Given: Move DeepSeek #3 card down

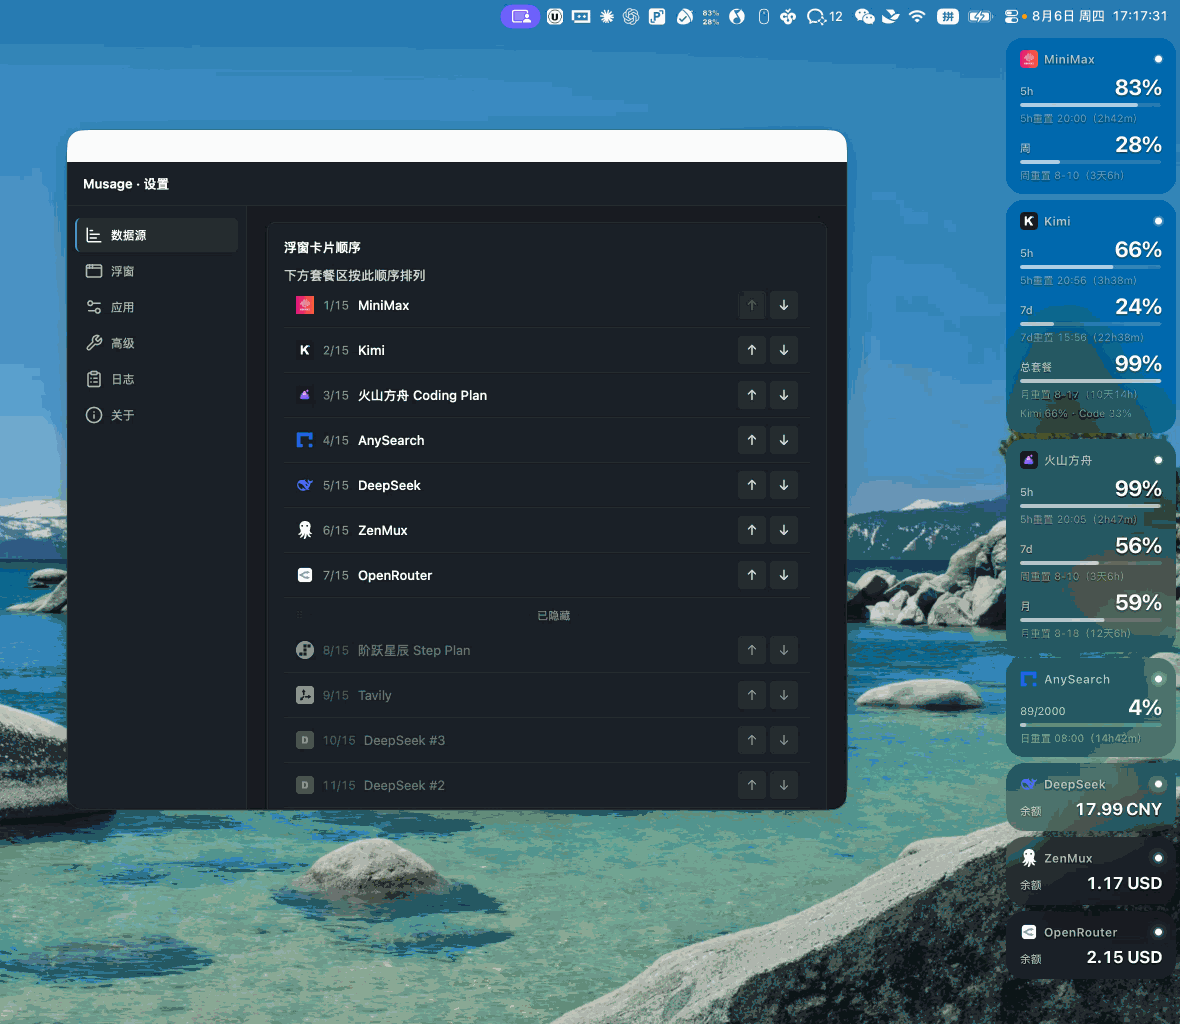Looking at the screenshot, I should 783,740.
